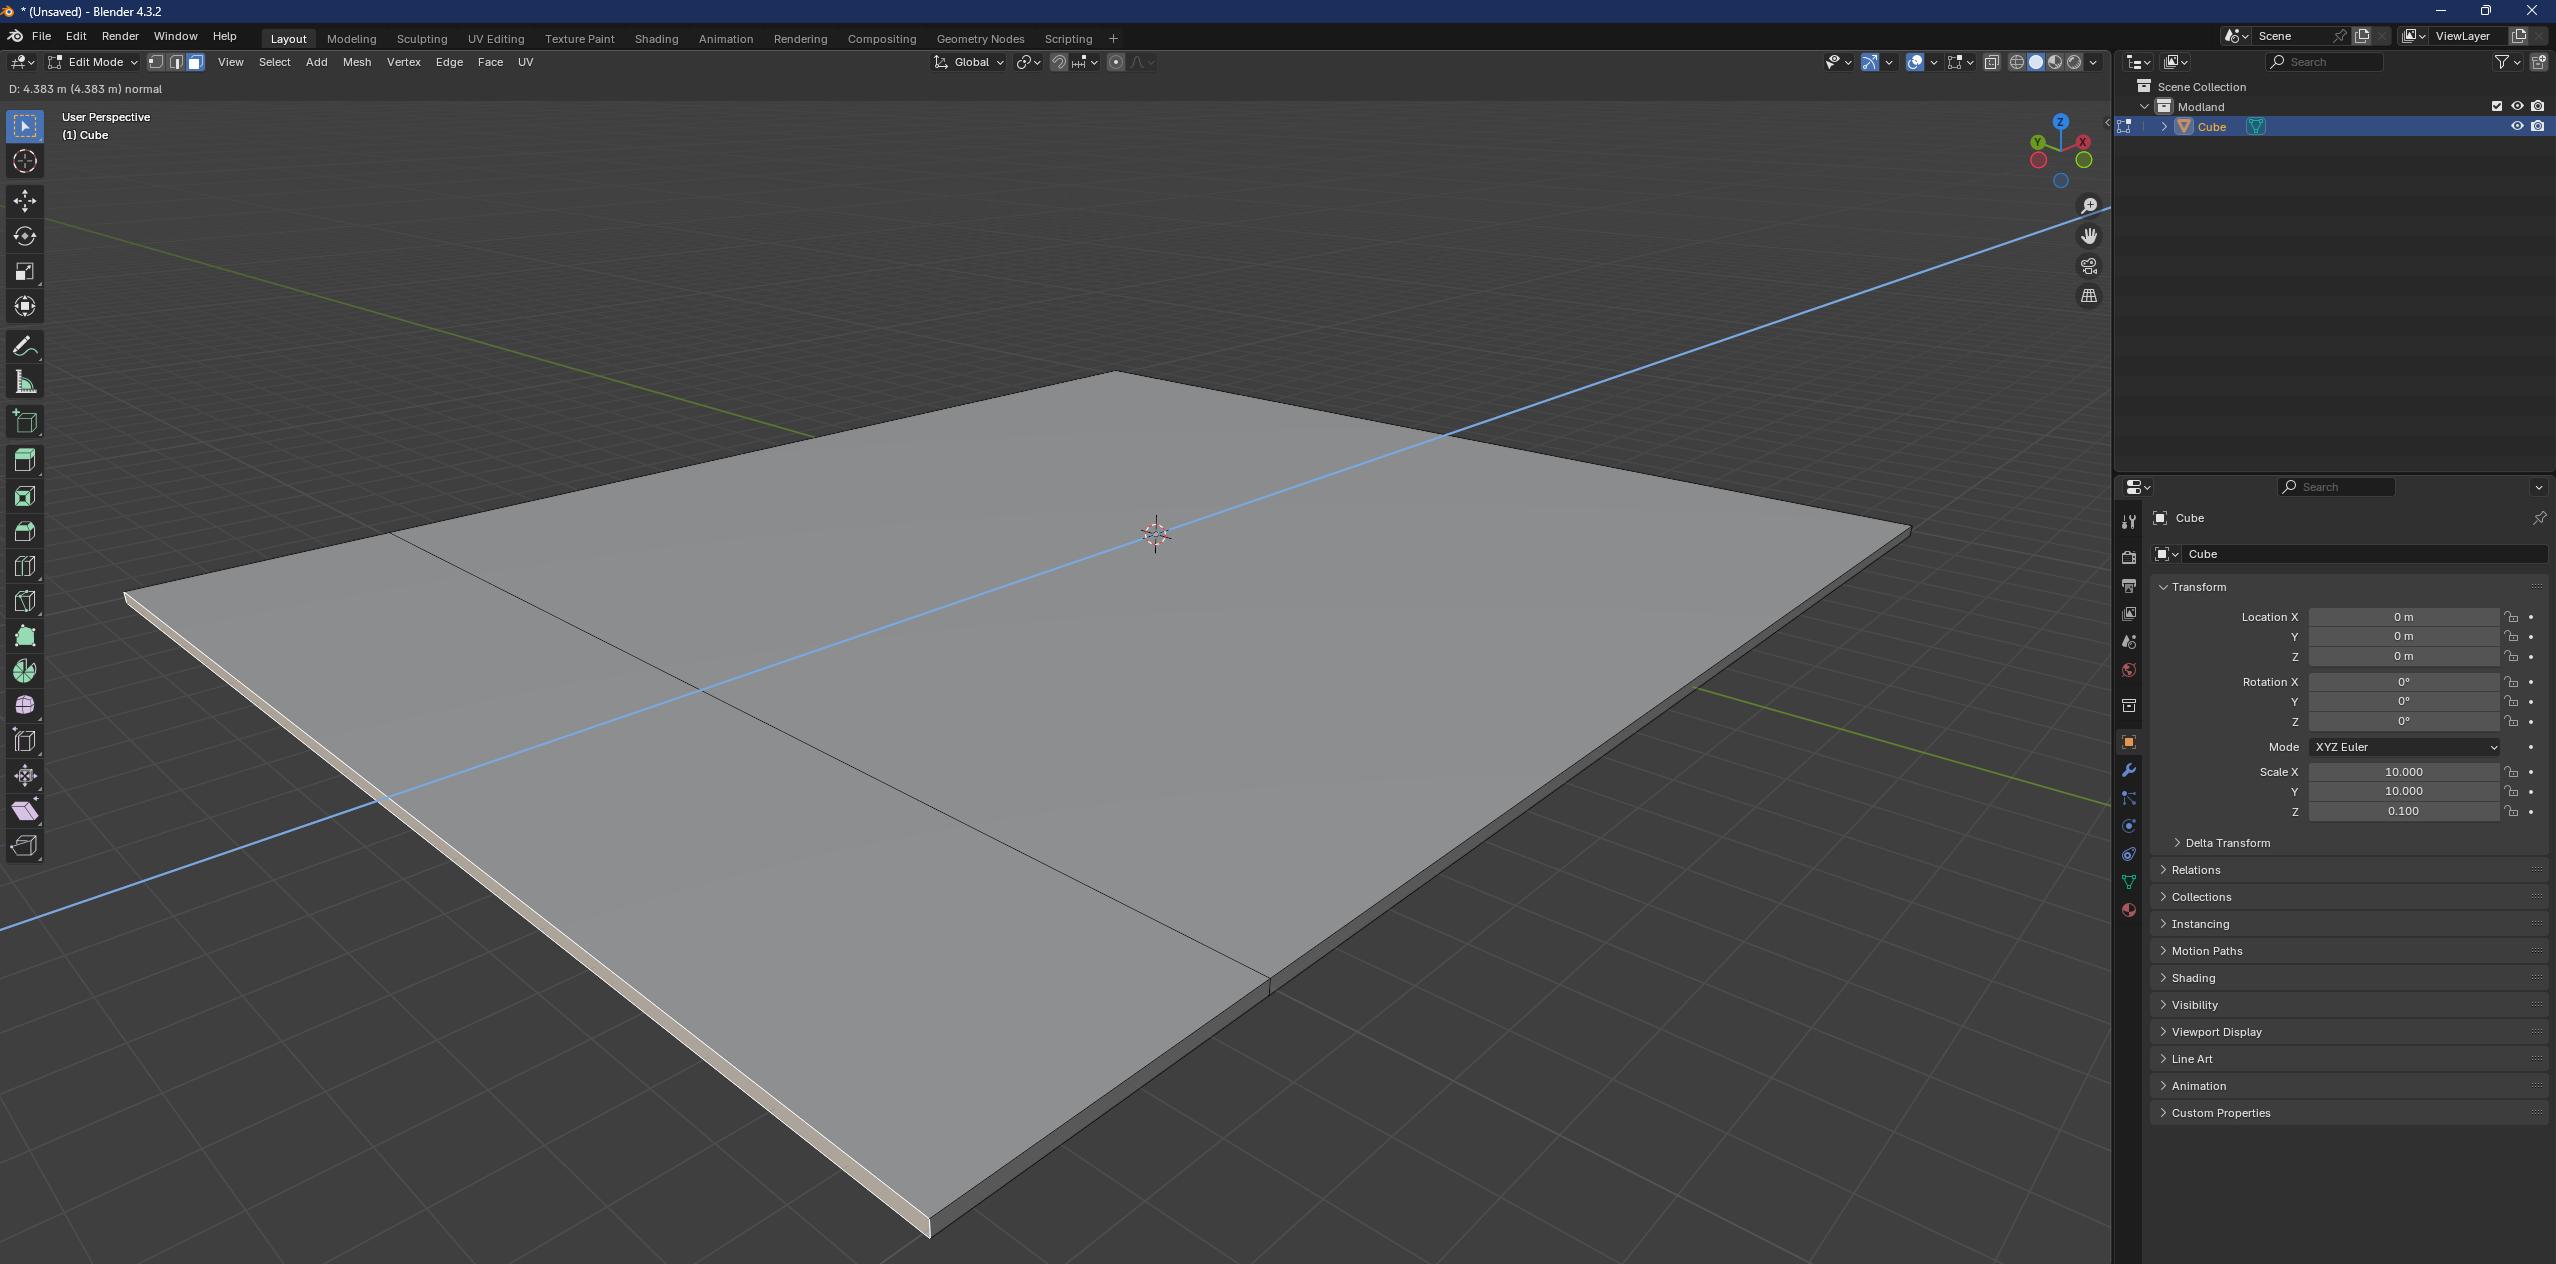Toggle X-ray display
This screenshot has height=1264, width=2556.
pyautogui.click(x=1991, y=62)
